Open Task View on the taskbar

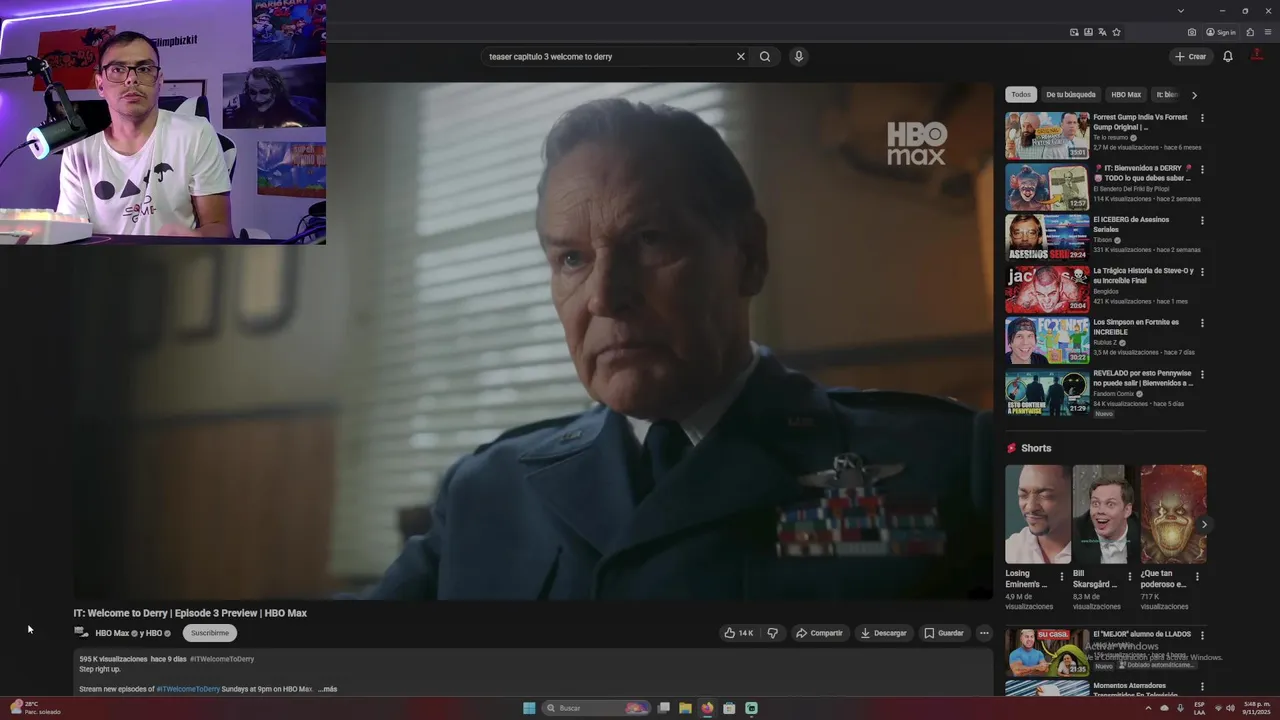tap(663, 708)
